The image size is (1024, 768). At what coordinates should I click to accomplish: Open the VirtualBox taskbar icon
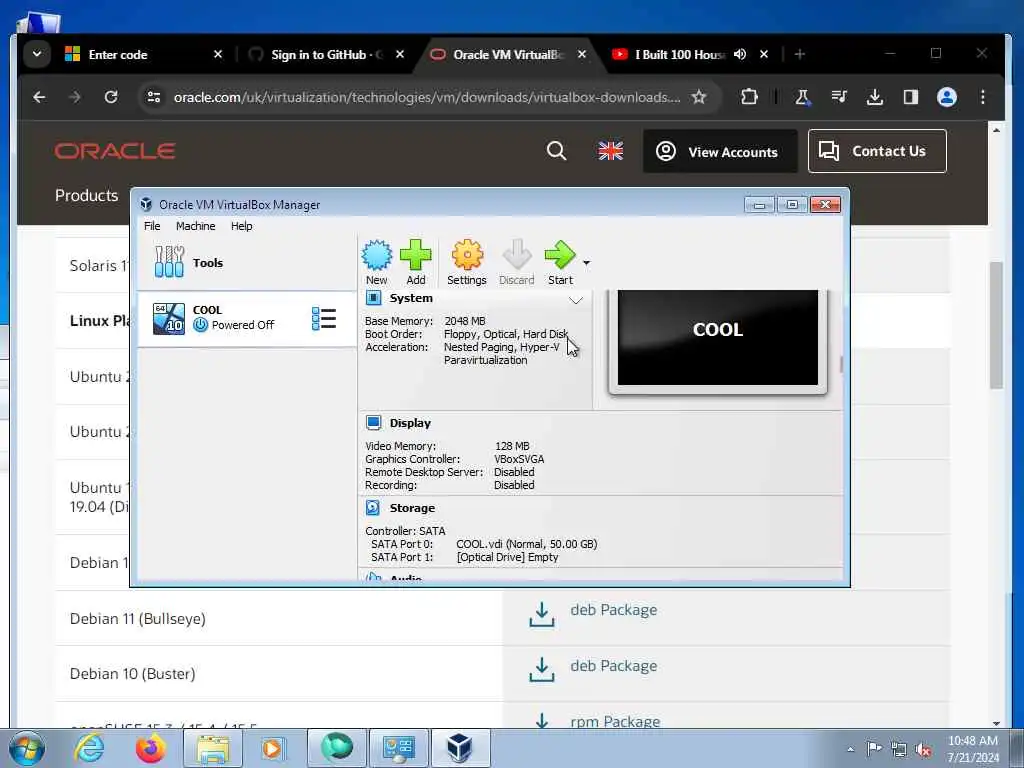pyautogui.click(x=460, y=748)
